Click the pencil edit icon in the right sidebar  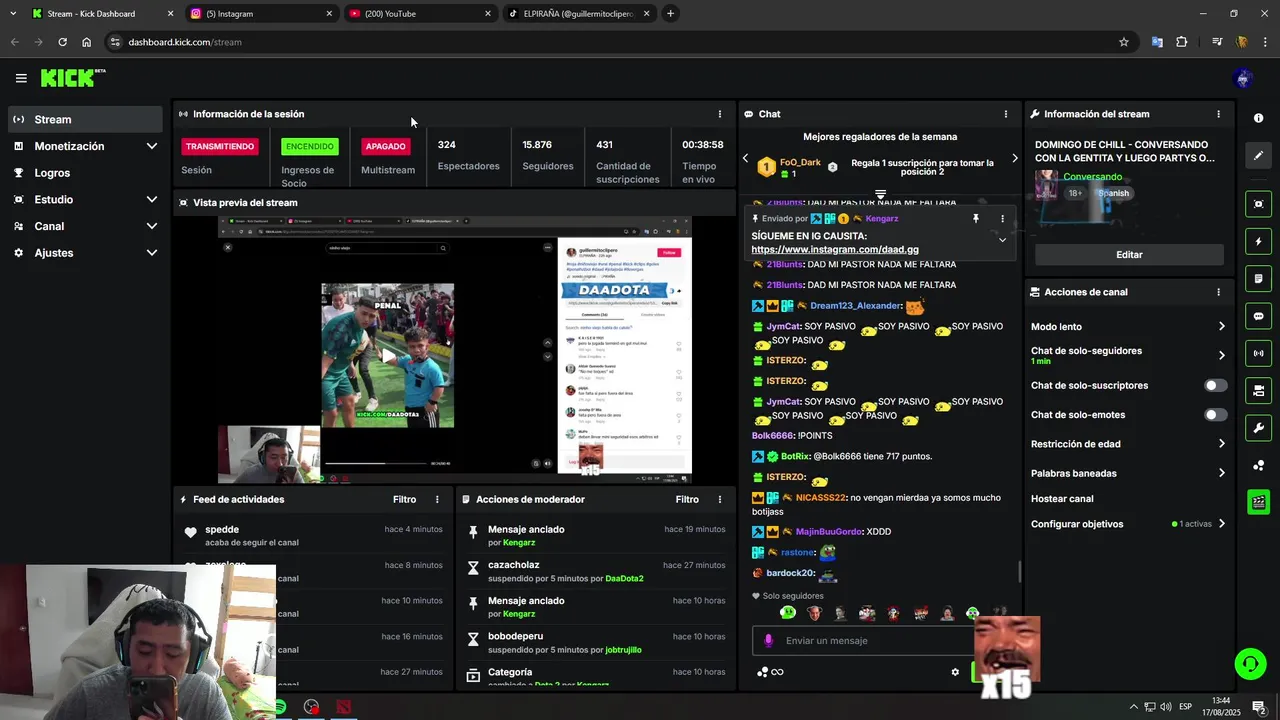(1258, 156)
